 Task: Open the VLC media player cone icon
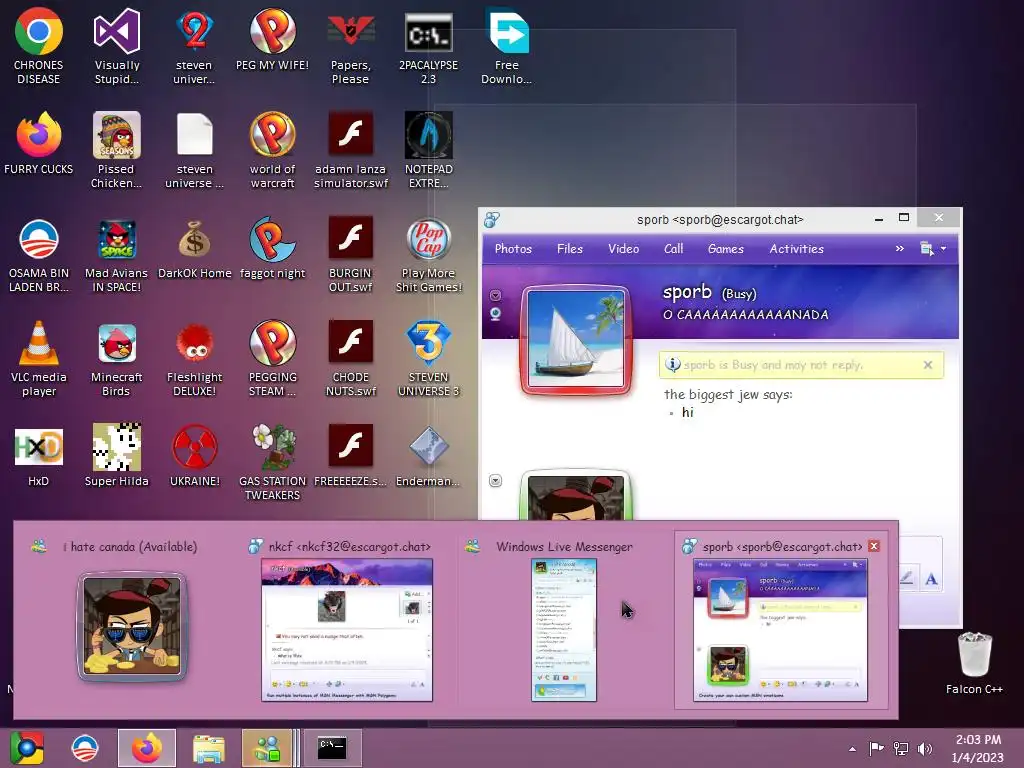[39, 358]
